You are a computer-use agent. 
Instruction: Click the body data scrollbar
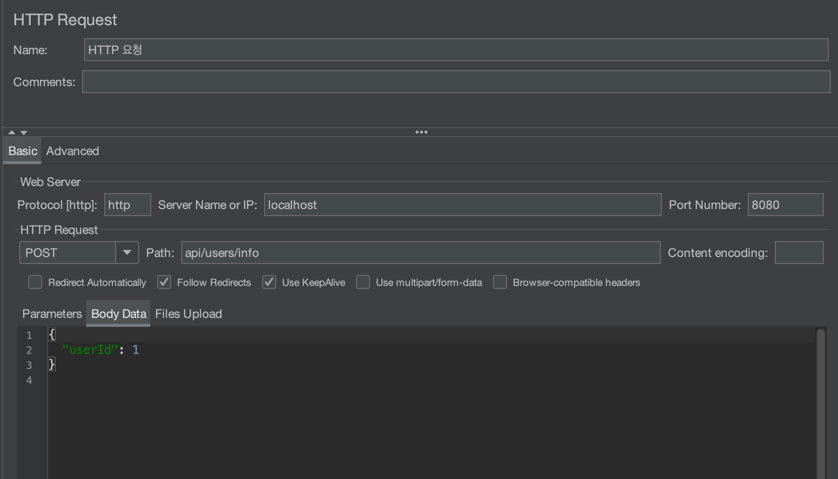pos(821,400)
